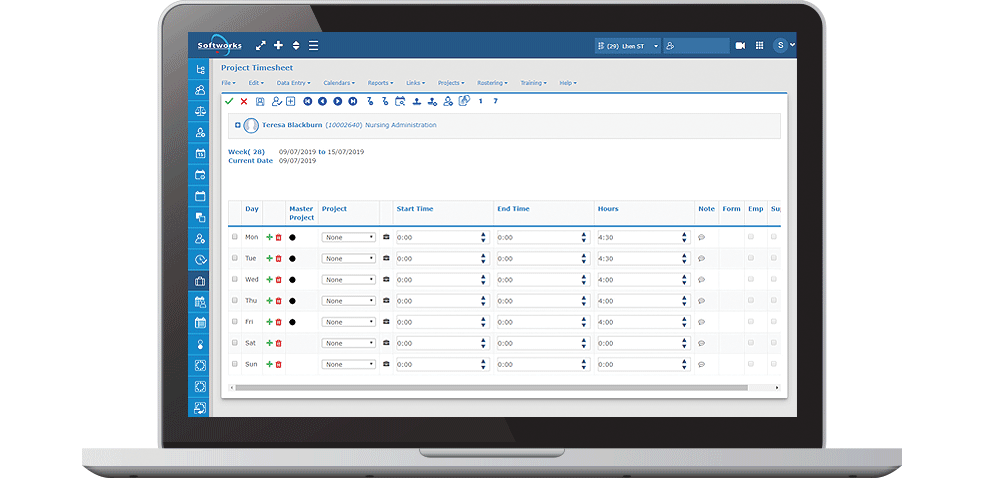Click Teresa Blackburn employee name
Screen dimensions: 984x500
(x=292, y=125)
